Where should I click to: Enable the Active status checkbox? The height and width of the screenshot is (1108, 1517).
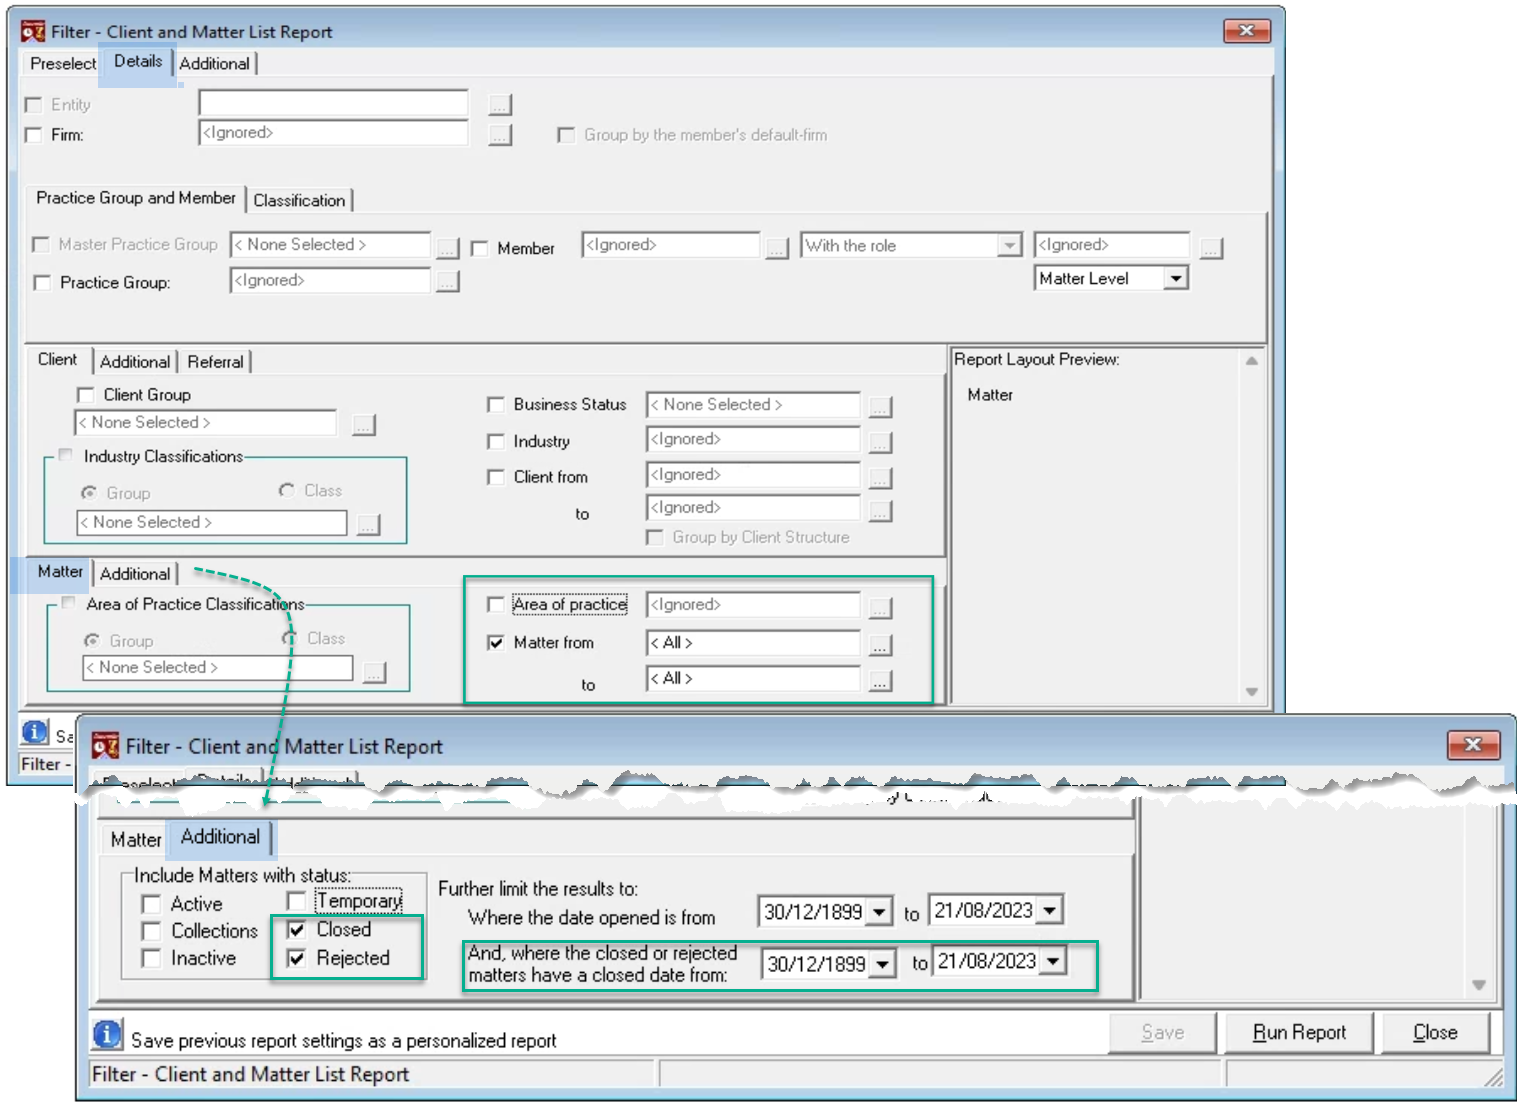click(x=151, y=904)
